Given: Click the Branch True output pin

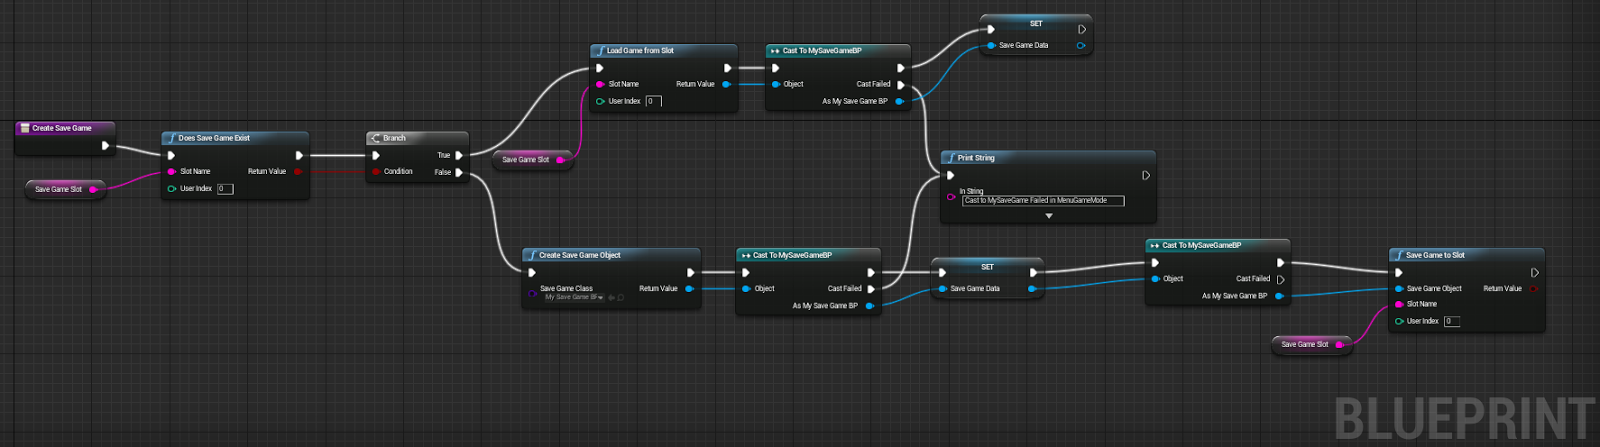Looking at the screenshot, I should click(x=459, y=155).
